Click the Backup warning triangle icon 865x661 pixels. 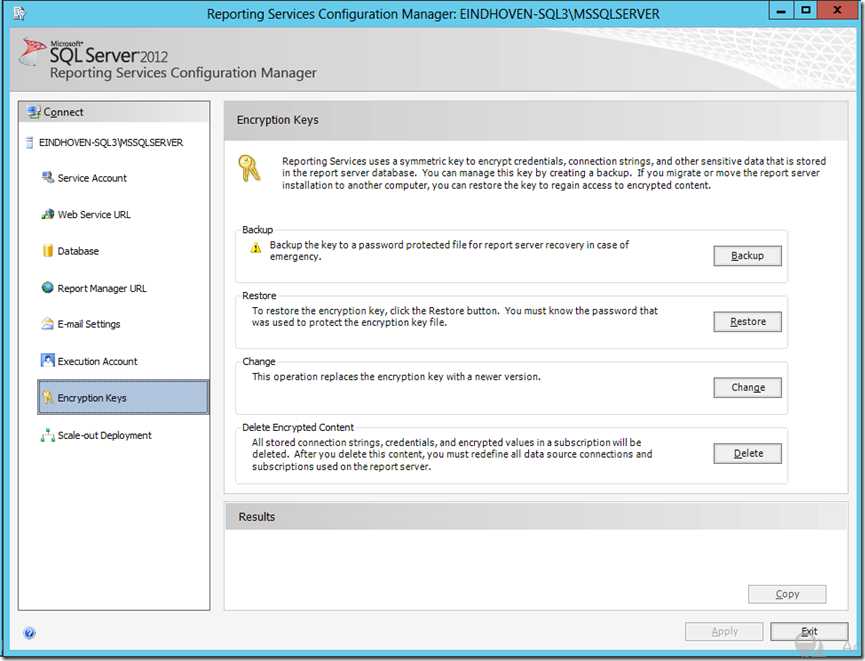point(256,248)
